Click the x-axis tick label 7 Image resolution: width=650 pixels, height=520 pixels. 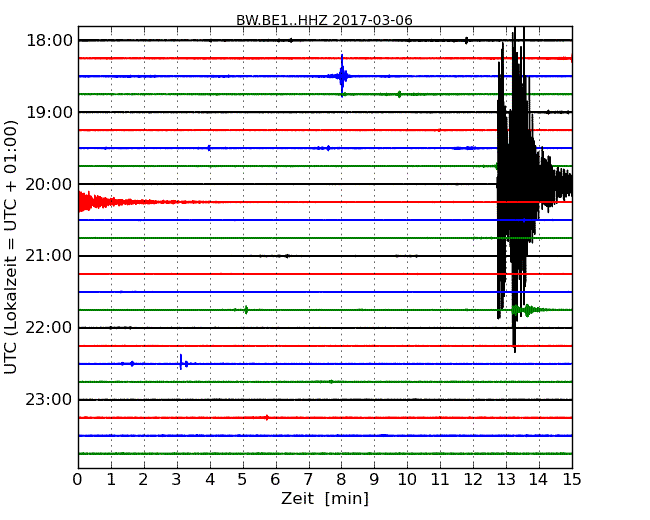tap(308, 480)
